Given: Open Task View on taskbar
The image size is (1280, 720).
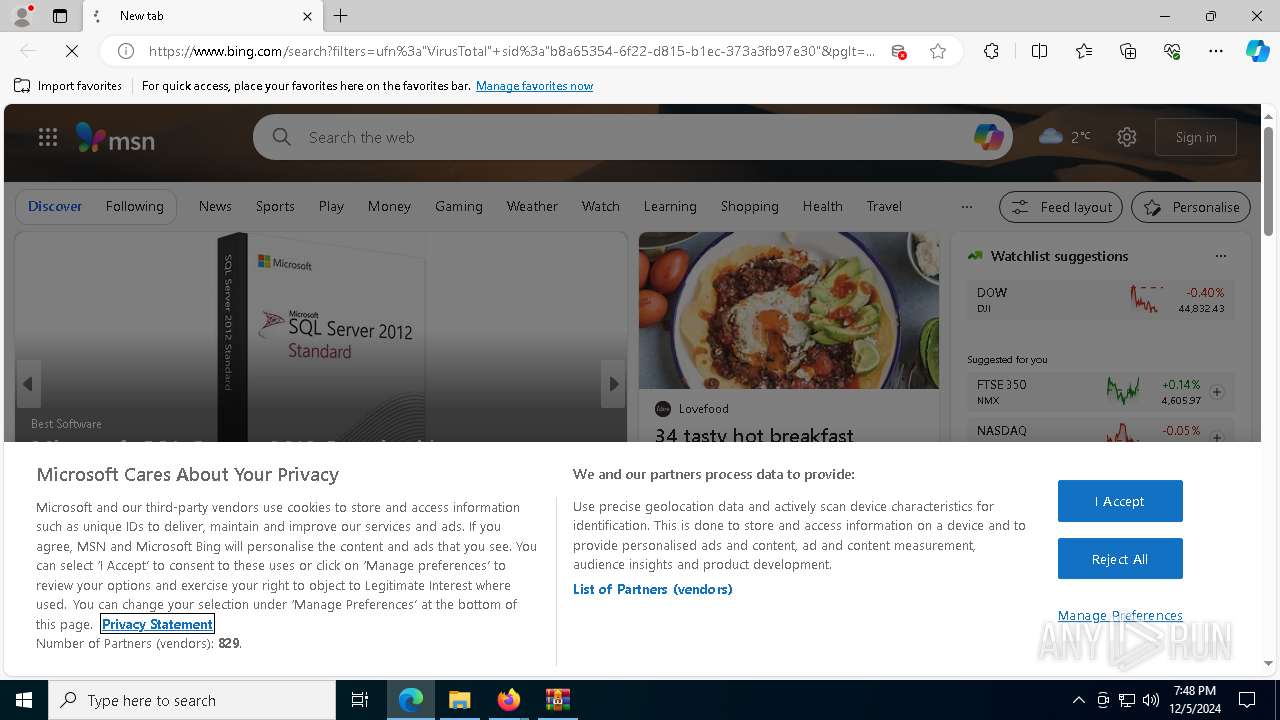Looking at the screenshot, I should point(360,700).
